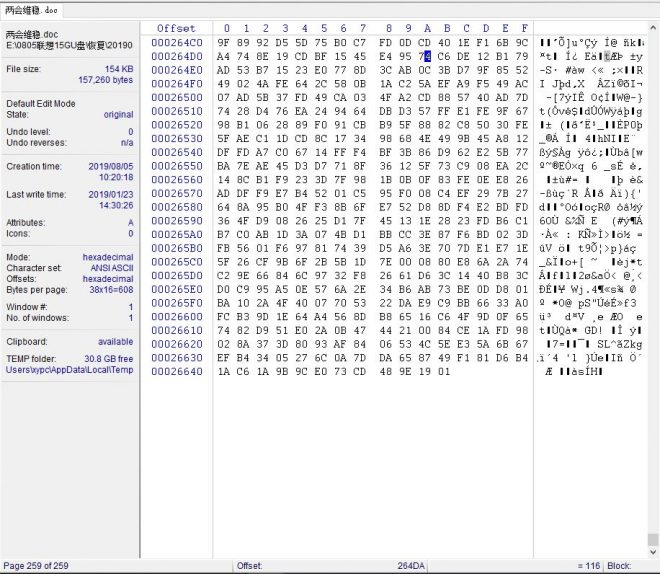Viewport: 660px width, 574px height.
Task: Switch to the 两会维稳.doc file tab
Action: [30, 9]
